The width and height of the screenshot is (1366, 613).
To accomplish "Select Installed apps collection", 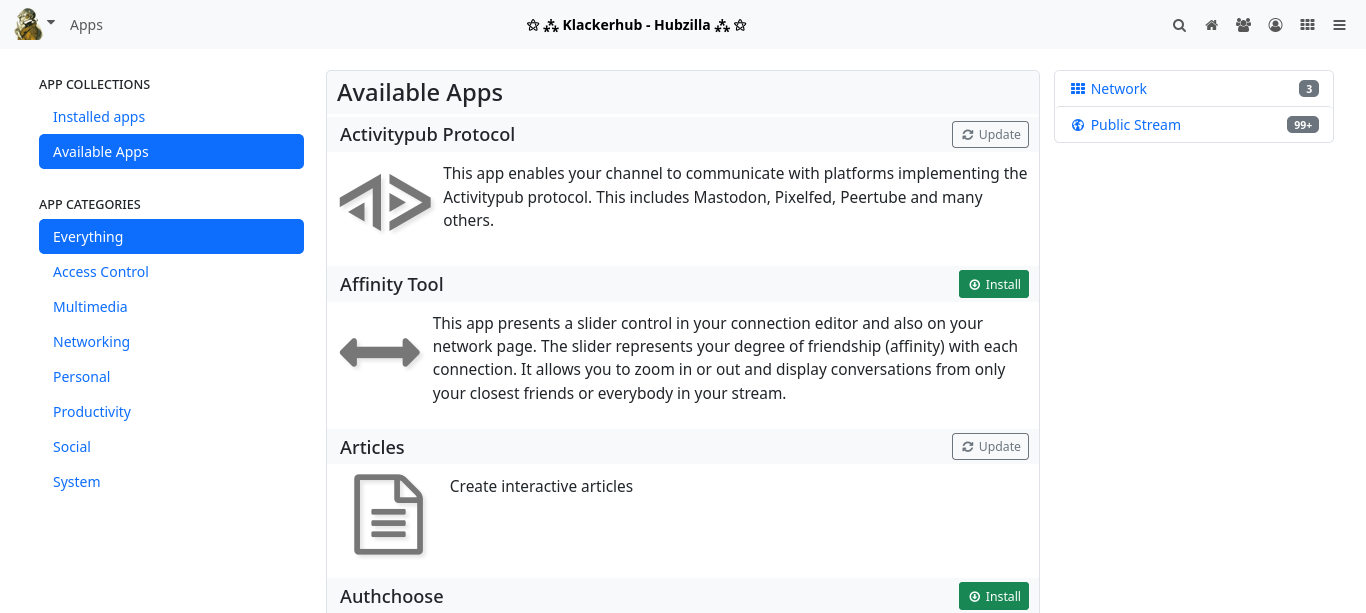I will (99, 117).
